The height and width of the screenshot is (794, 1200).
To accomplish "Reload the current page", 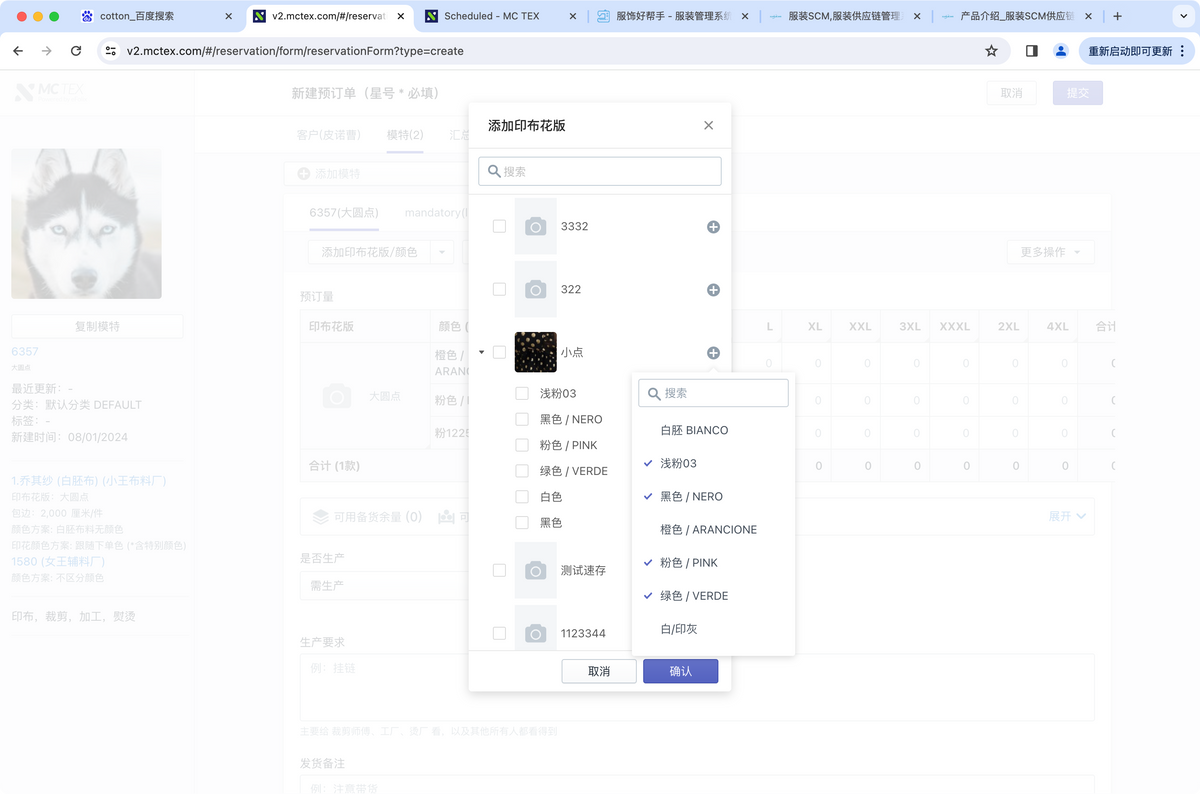I will tap(76, 51).
